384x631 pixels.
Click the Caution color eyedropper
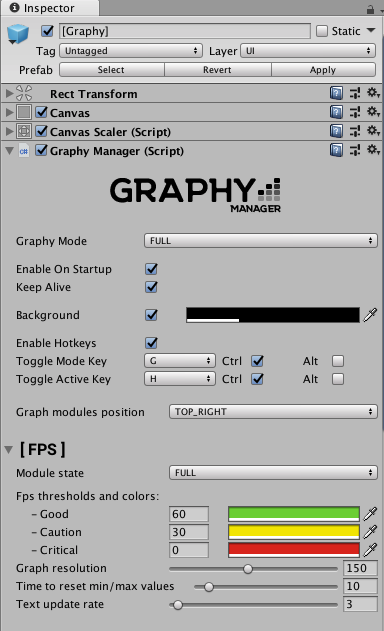370,532
